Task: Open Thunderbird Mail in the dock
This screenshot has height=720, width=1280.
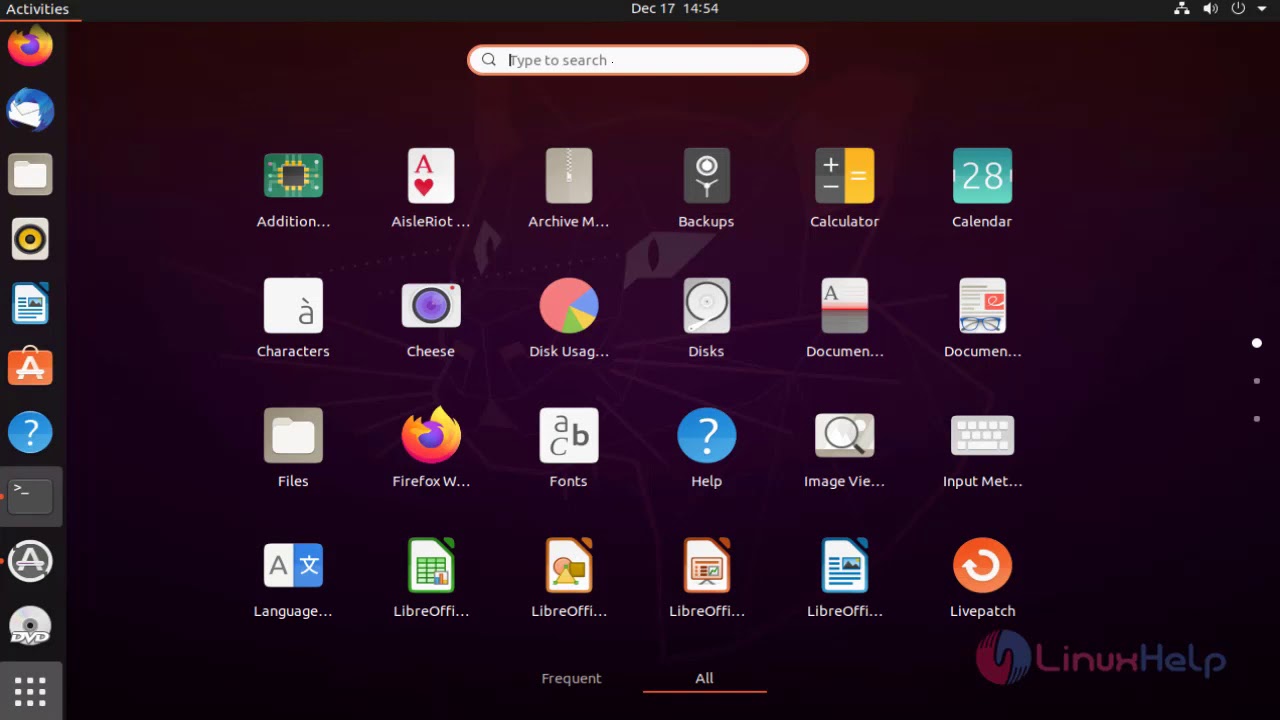Action: point(30,110)
